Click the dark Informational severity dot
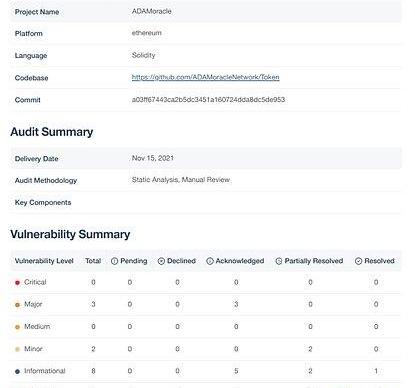This screenshot has width=415, height=388. (18, 371)
